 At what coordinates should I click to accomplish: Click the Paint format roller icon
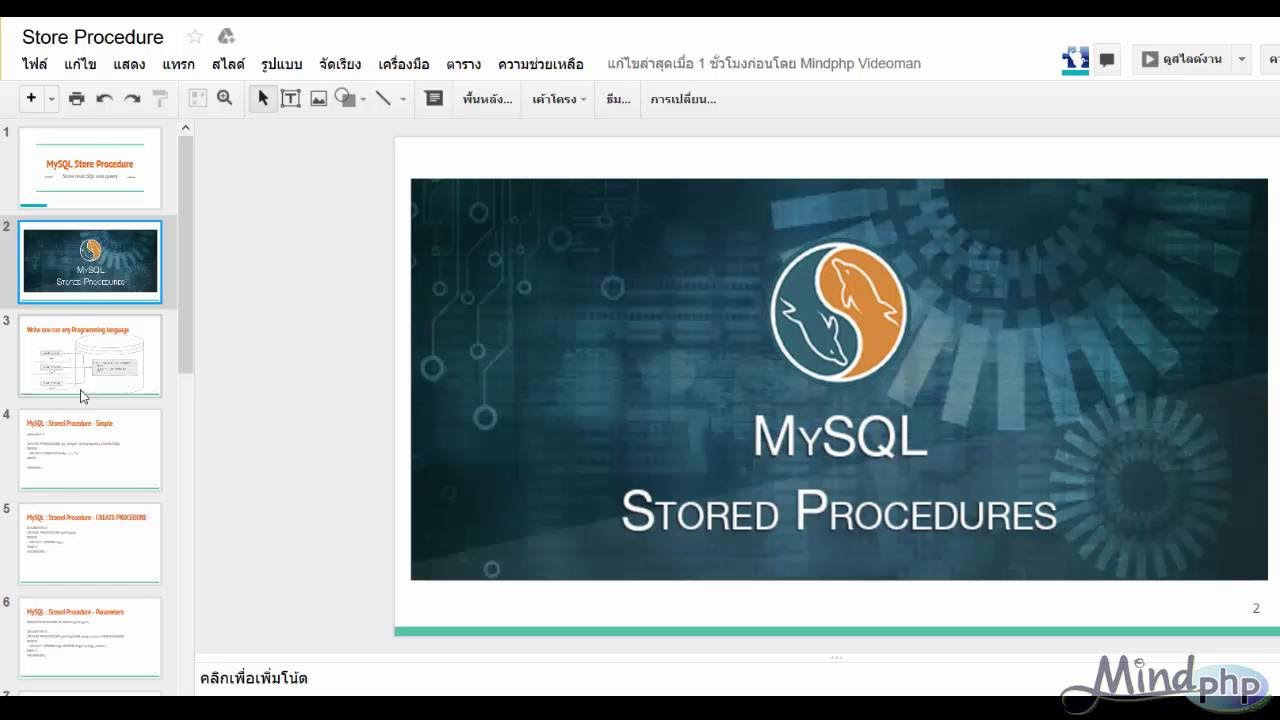(x=160, y=98)
